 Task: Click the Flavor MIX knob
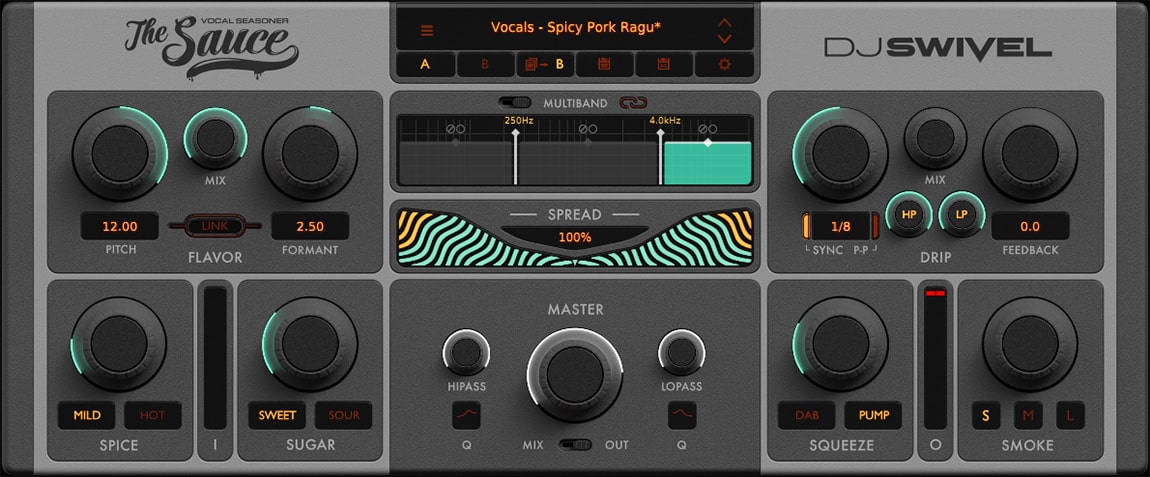click(215, 139)
